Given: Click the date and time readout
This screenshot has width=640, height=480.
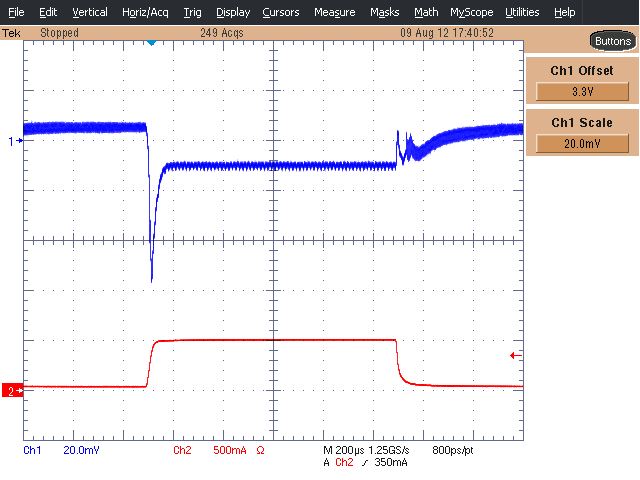Looking at the screenshot, I should [x=447, y=33].
